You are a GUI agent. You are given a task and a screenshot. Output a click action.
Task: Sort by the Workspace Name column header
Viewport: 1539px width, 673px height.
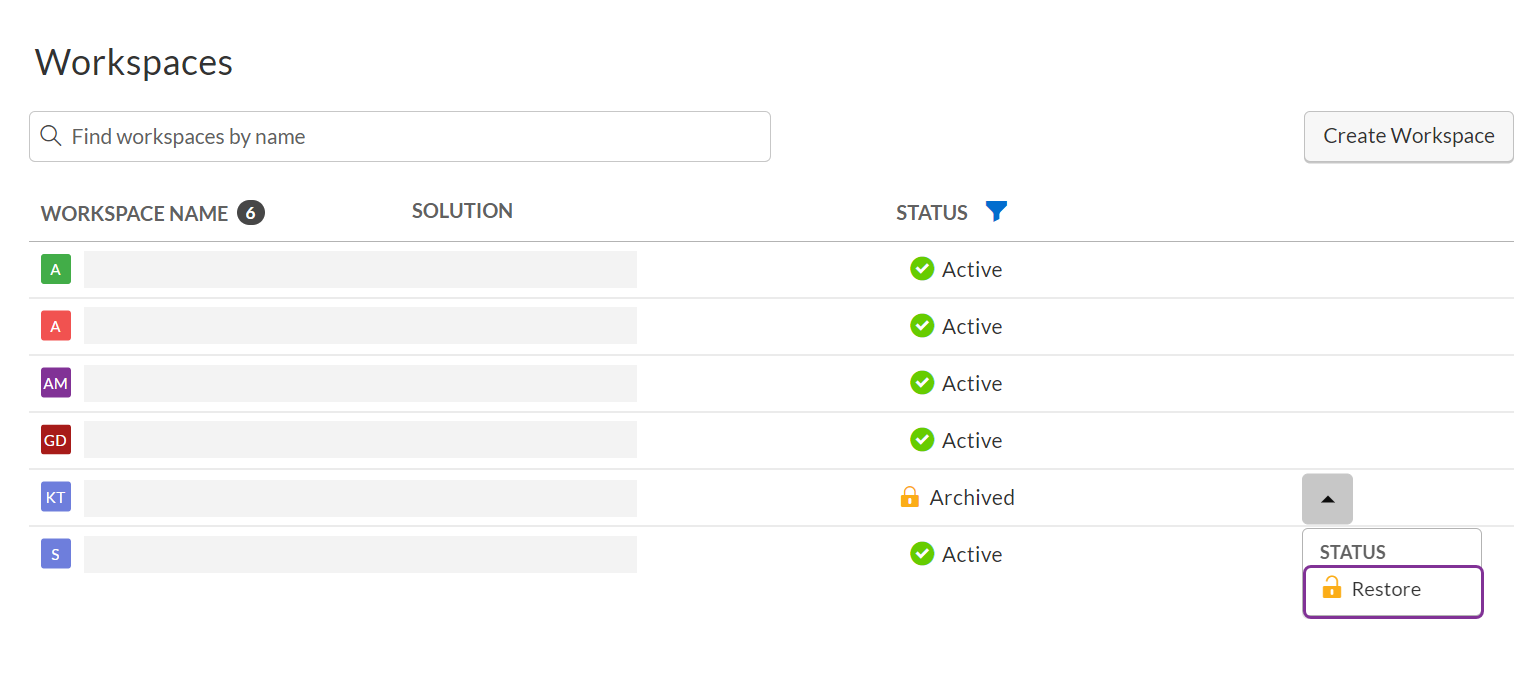coord(133,213)
